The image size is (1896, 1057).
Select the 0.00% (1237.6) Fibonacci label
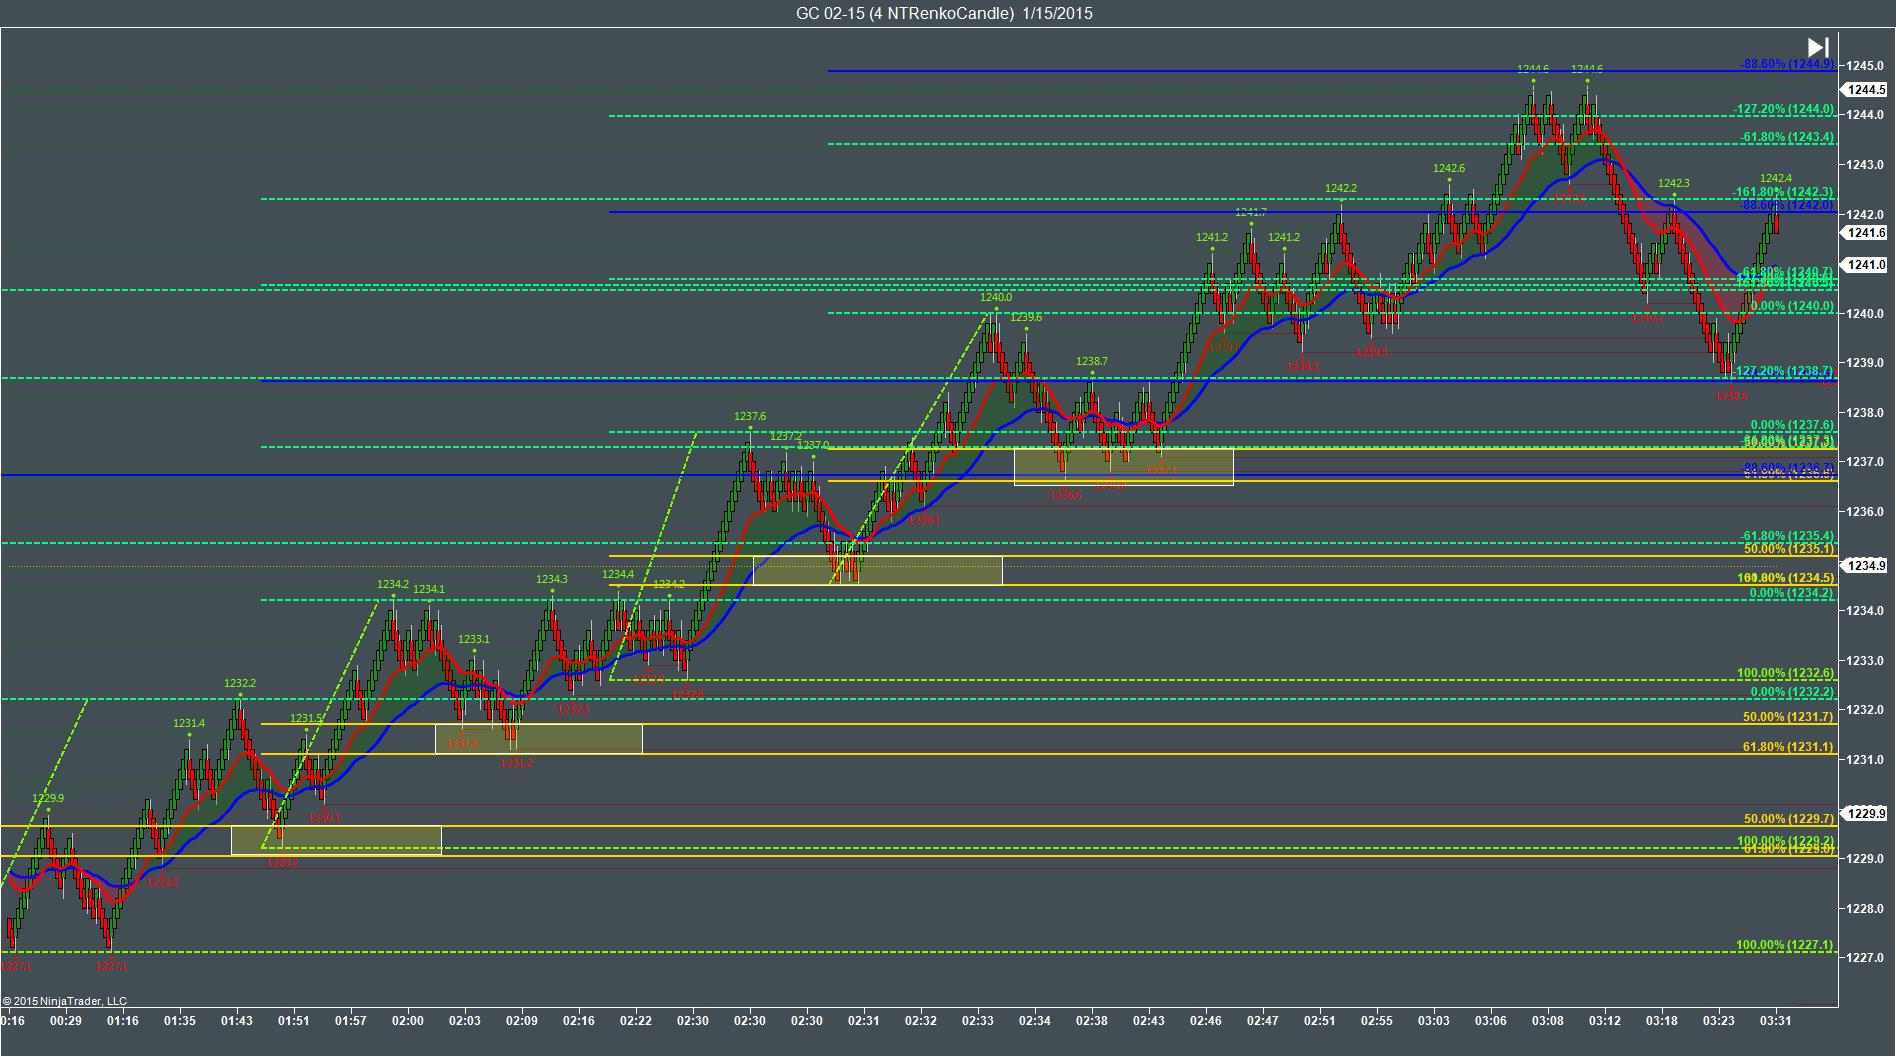click(1794, 425)
